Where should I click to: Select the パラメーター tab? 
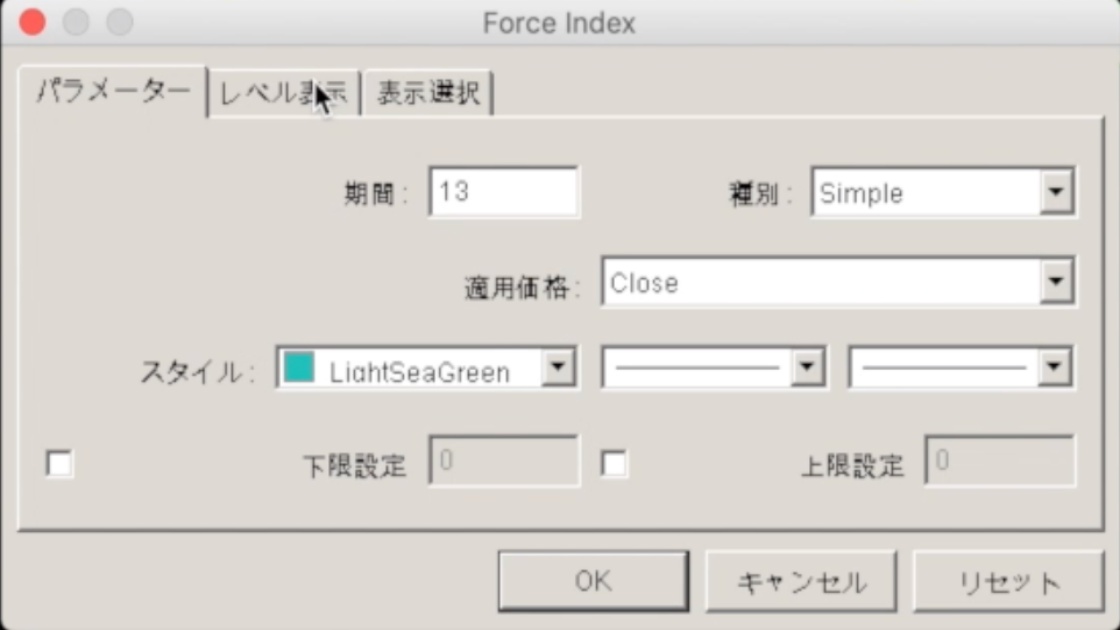click(x=113, y=91)
